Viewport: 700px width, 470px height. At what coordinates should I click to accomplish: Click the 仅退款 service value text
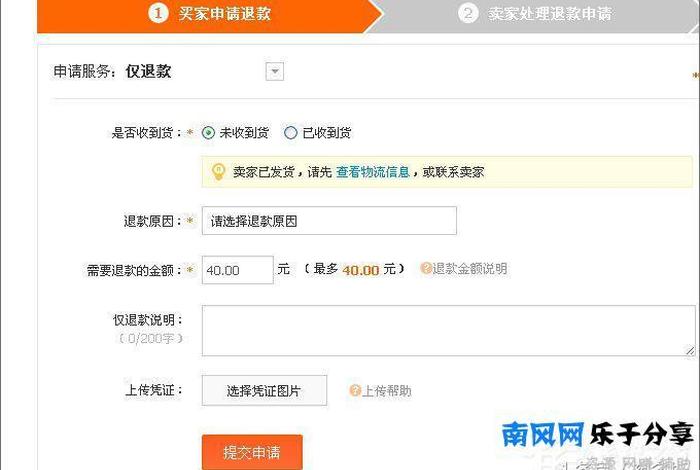click(148, 71)
